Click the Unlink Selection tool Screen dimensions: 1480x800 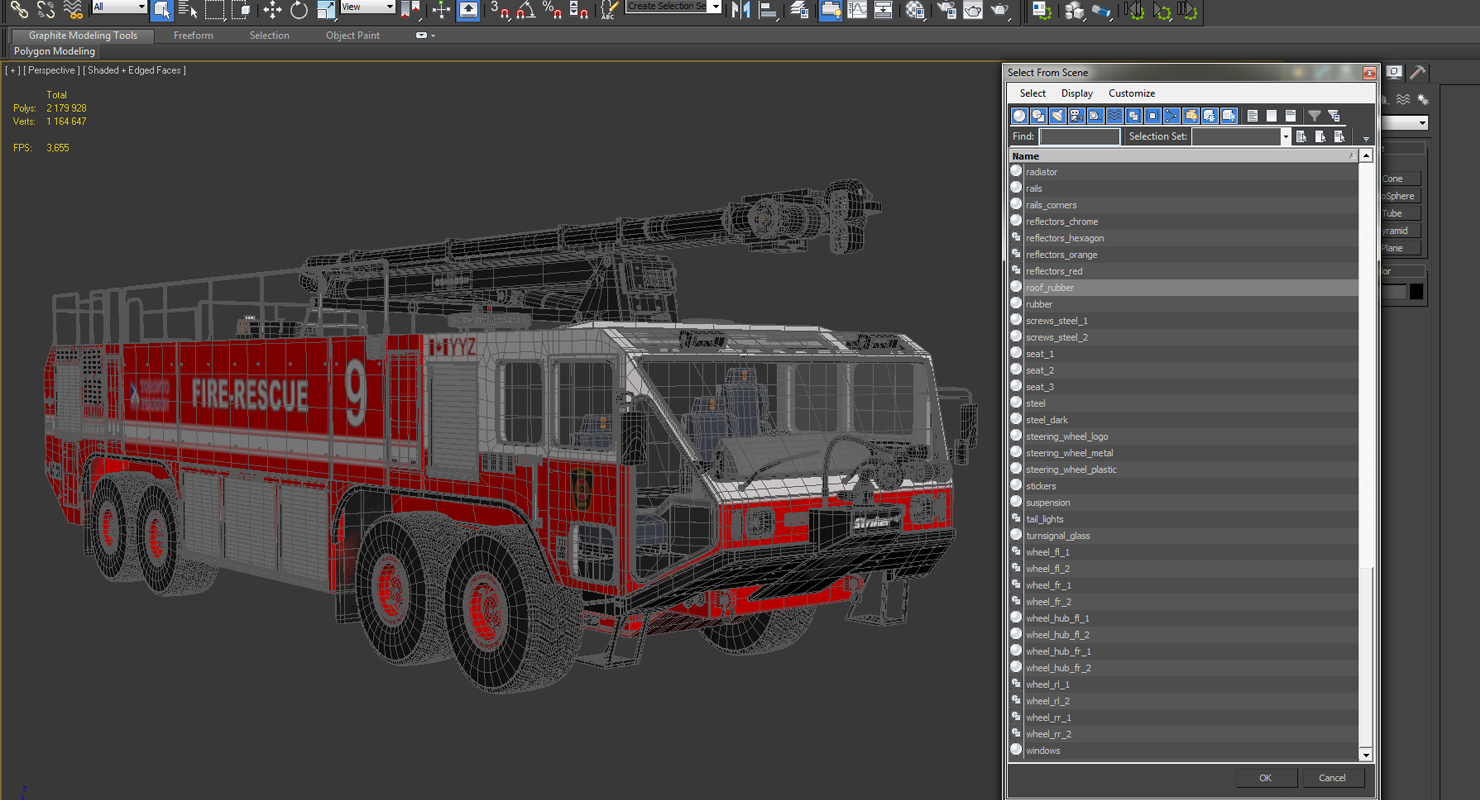[46, 10]
